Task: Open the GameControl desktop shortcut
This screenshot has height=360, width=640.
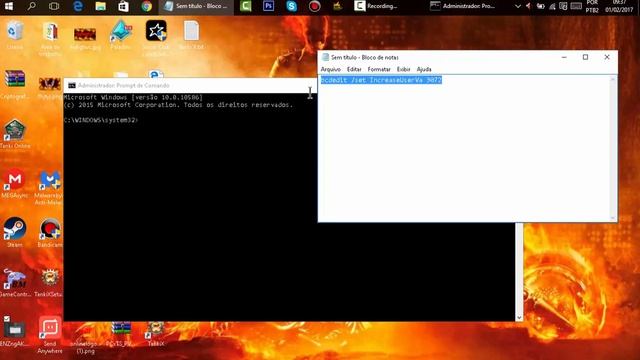Action: click(15, 282)
